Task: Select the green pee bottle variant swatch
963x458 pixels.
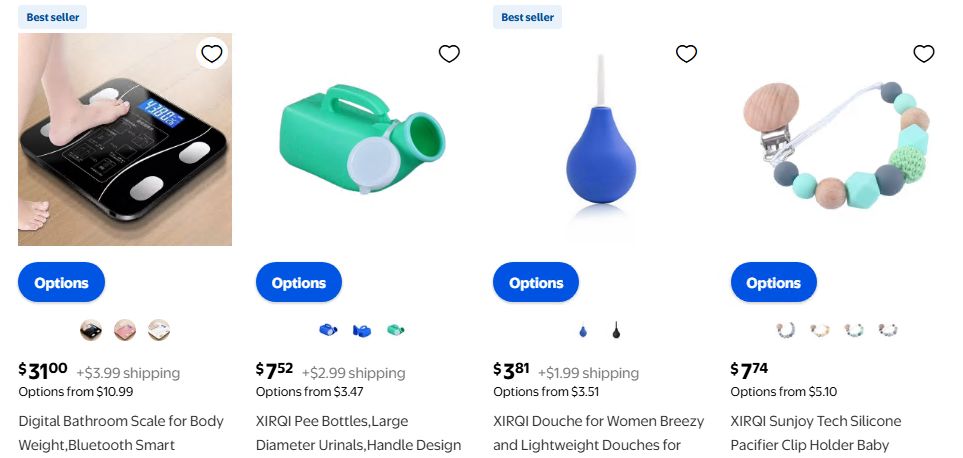Action: (x=396, y=330)
